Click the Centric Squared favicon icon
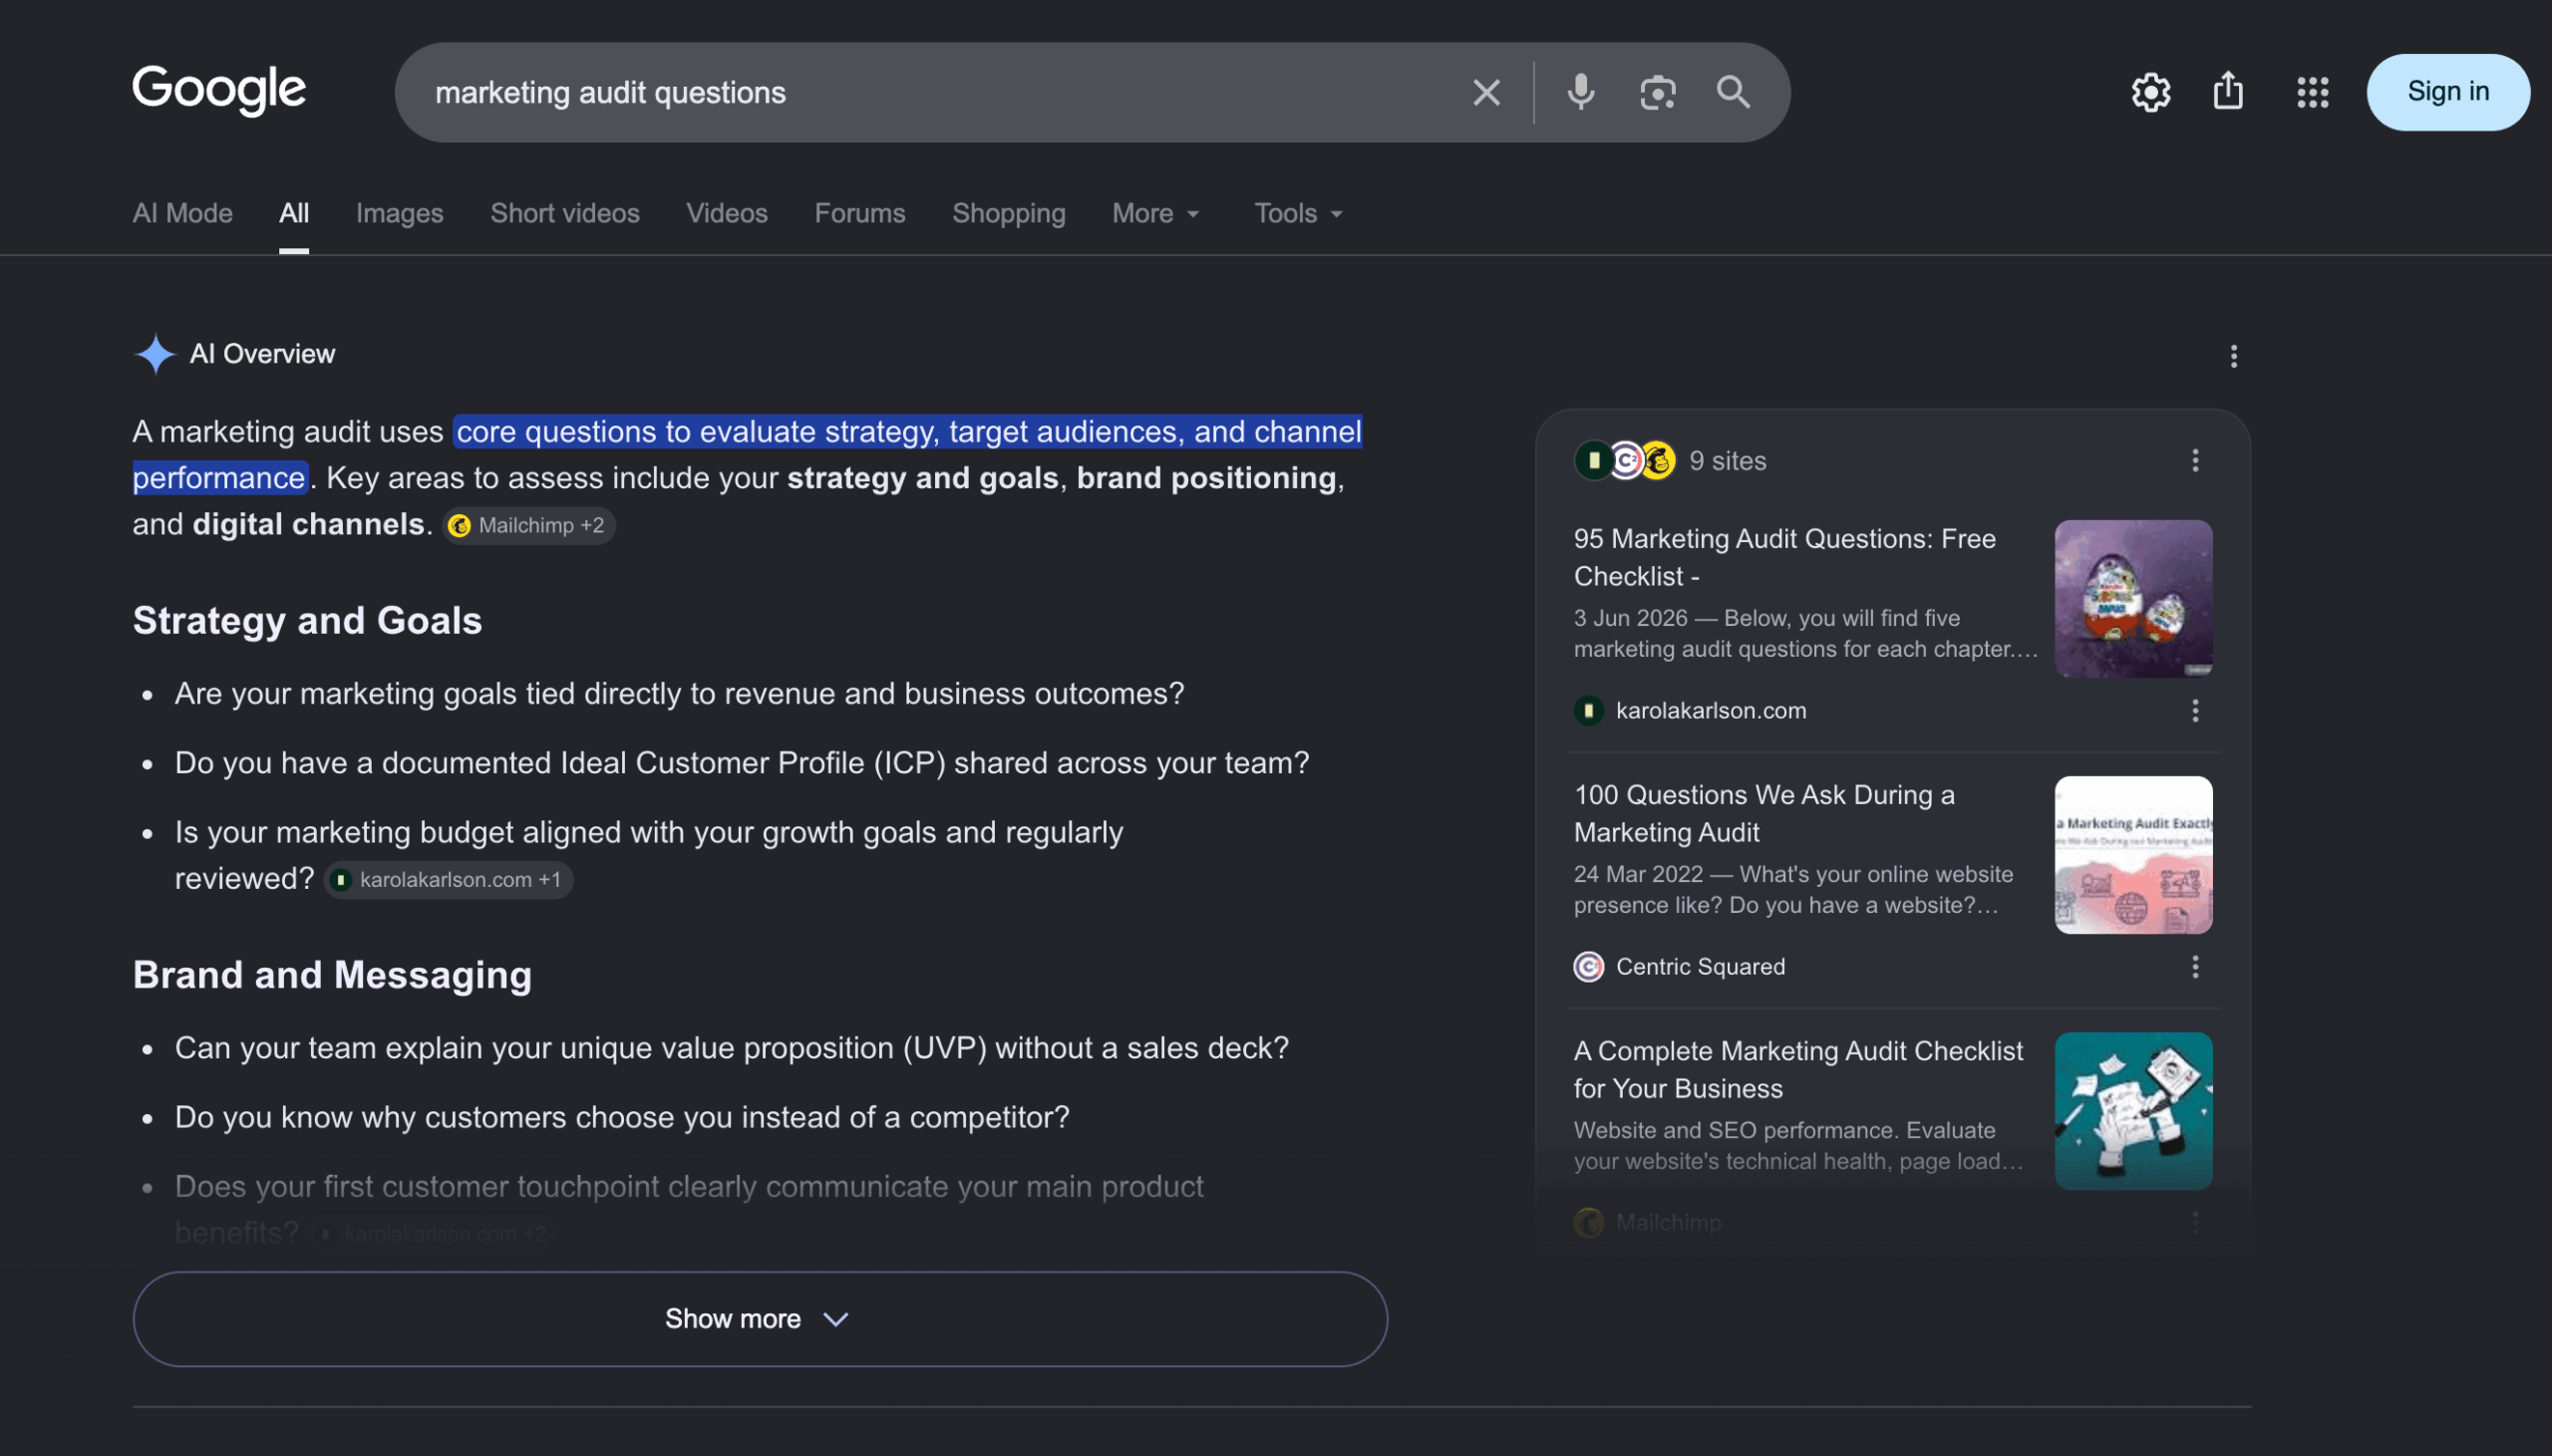2552x1456 pixels. click(x=1588, y=966)
